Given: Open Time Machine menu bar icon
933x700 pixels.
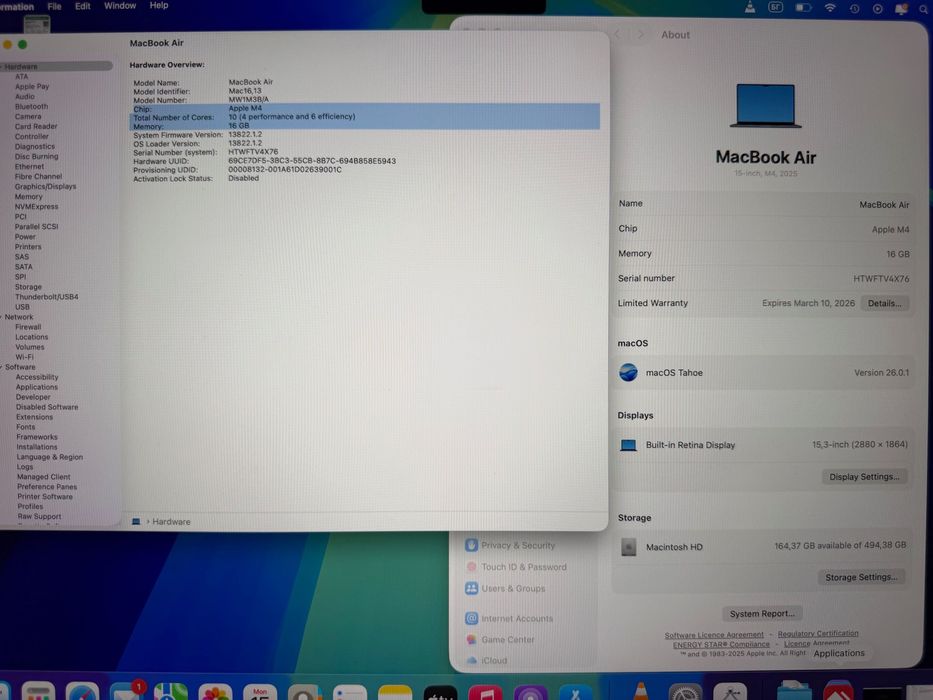Looking at the screenshot, I should click(854, 8).
